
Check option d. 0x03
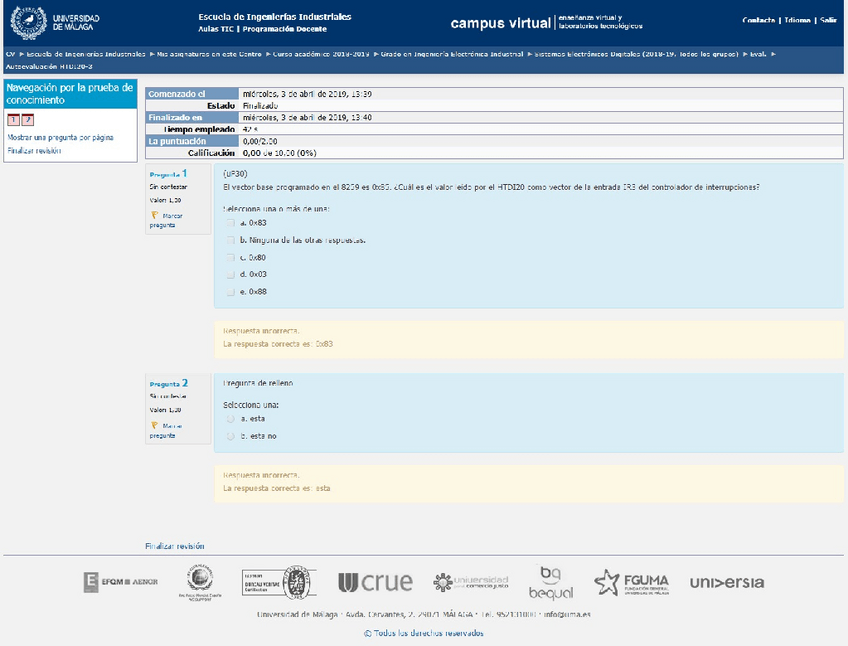tap(231, 274)
